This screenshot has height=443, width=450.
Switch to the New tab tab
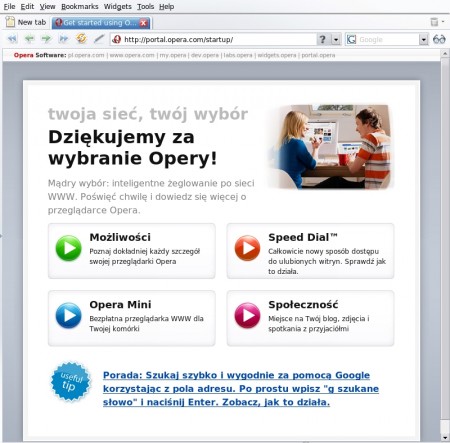pos(26,22)
